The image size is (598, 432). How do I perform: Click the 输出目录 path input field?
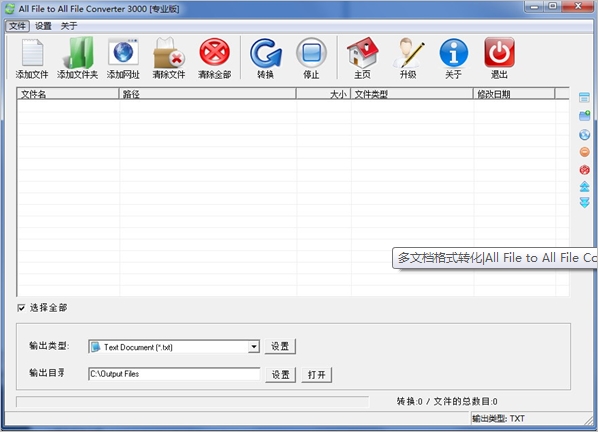[x=174, y=374]
